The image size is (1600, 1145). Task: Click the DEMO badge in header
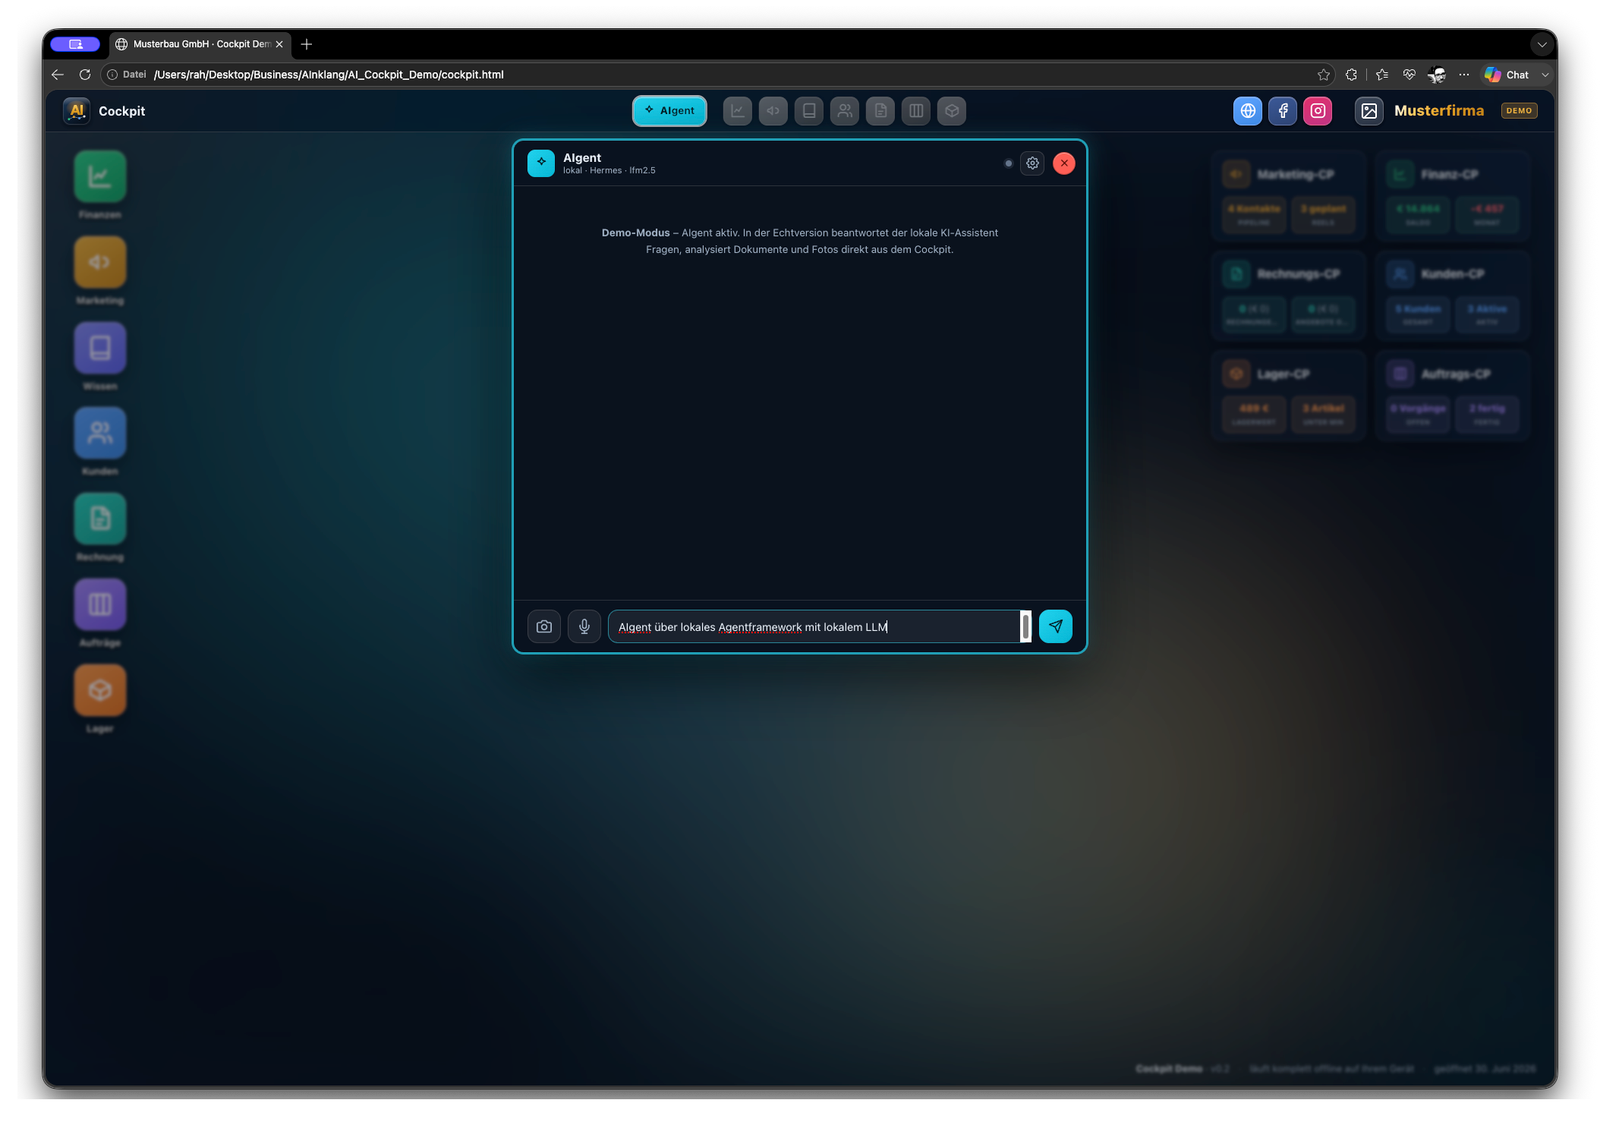point(1519,111)
